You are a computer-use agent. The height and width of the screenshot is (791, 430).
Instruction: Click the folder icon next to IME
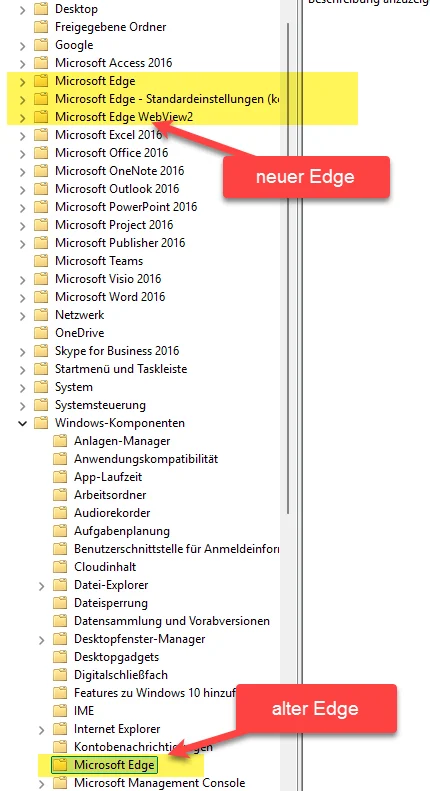[60, 711]
